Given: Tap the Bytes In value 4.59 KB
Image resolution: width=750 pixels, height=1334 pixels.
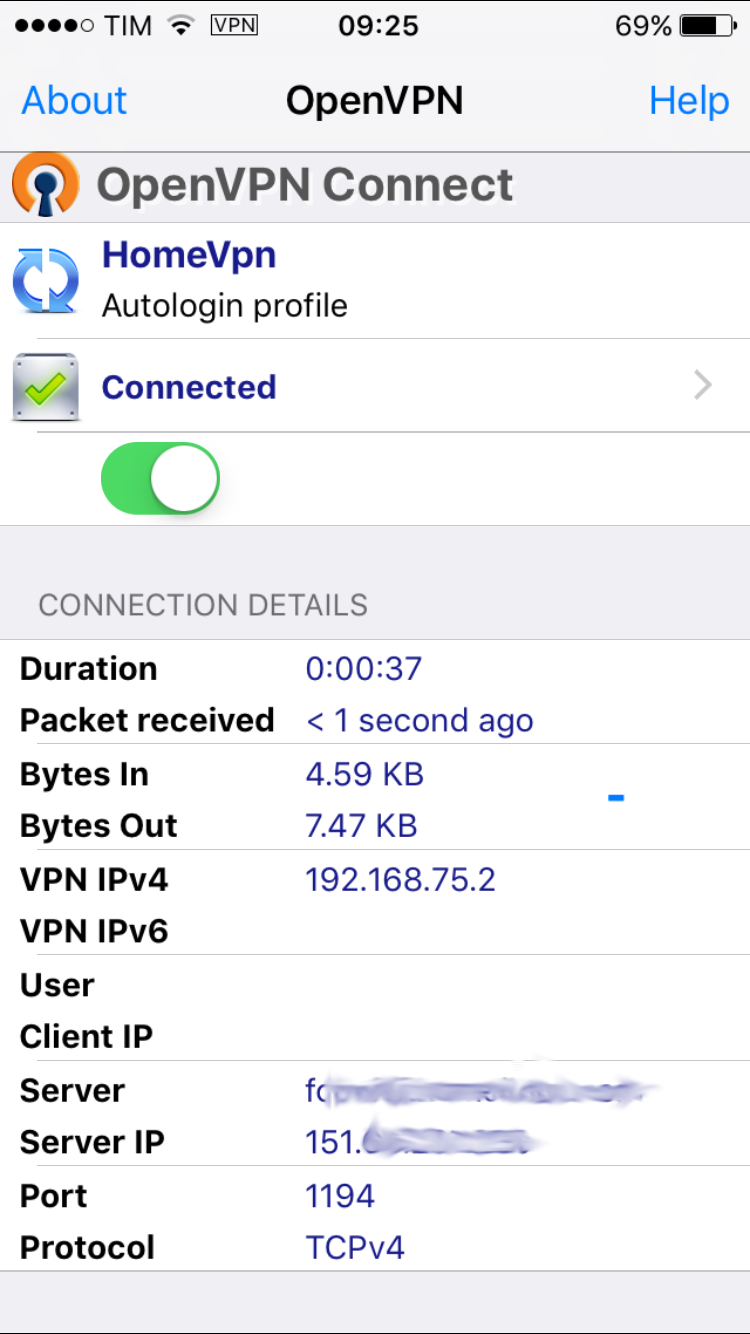Looking at the screenshot, I should pyautogui.click(x=364, y=774).
